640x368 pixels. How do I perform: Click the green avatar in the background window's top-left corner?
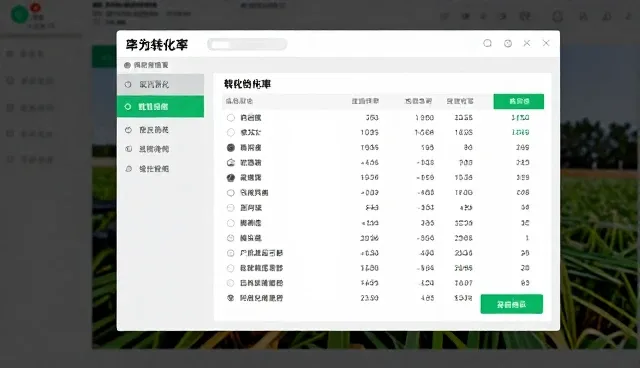(19, 15)
